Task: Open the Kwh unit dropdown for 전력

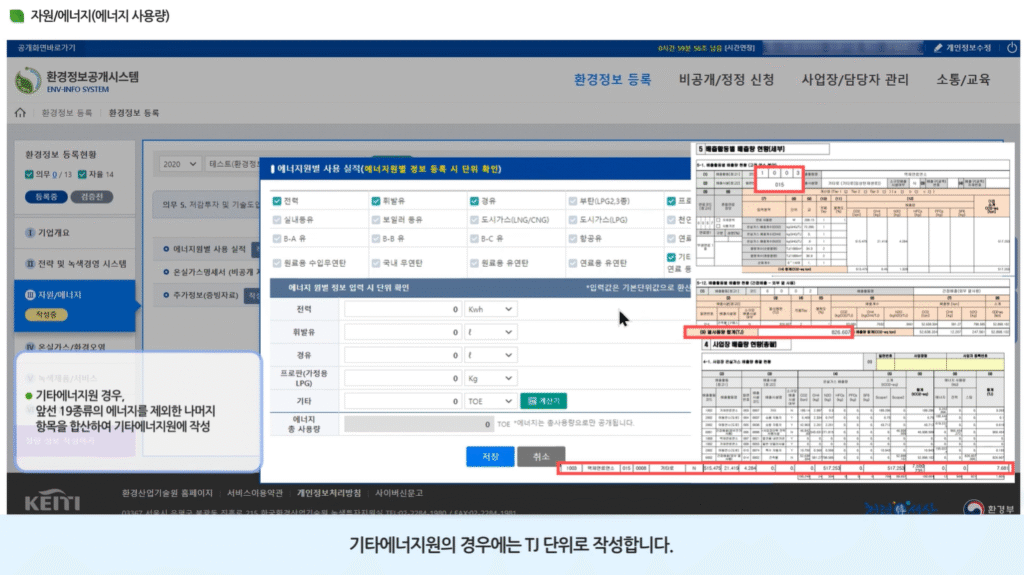Action: click(x=490, y=310)
